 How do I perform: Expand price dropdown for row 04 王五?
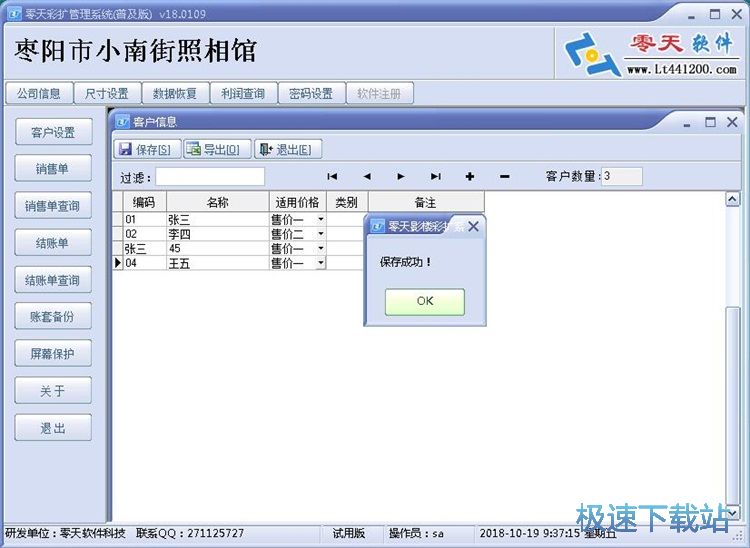click(321, 263)
